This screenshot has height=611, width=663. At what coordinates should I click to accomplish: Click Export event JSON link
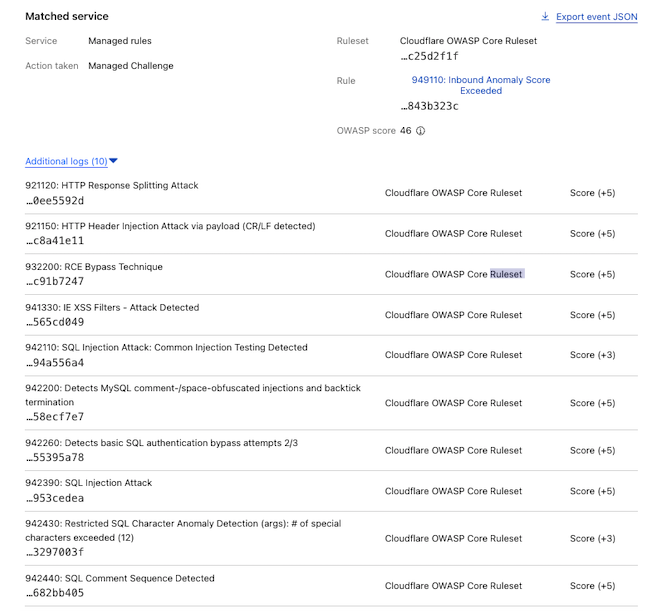tap(597, 17)
